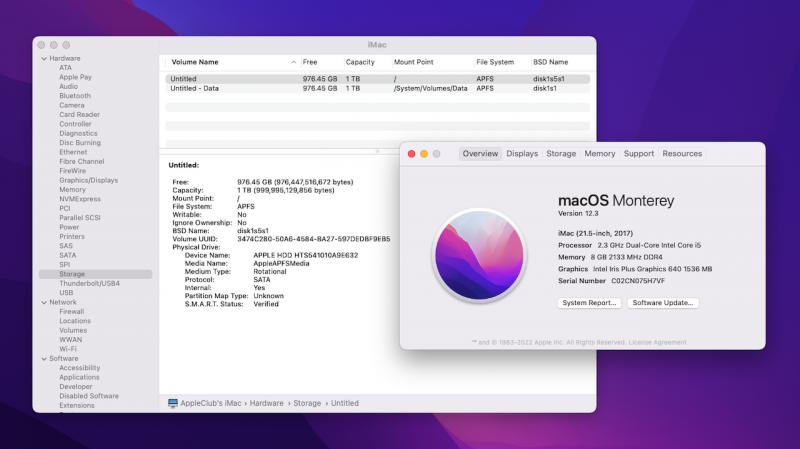Select Applications under Software
The width and height of the screenshot is (800, 449).
coord(79,378)
